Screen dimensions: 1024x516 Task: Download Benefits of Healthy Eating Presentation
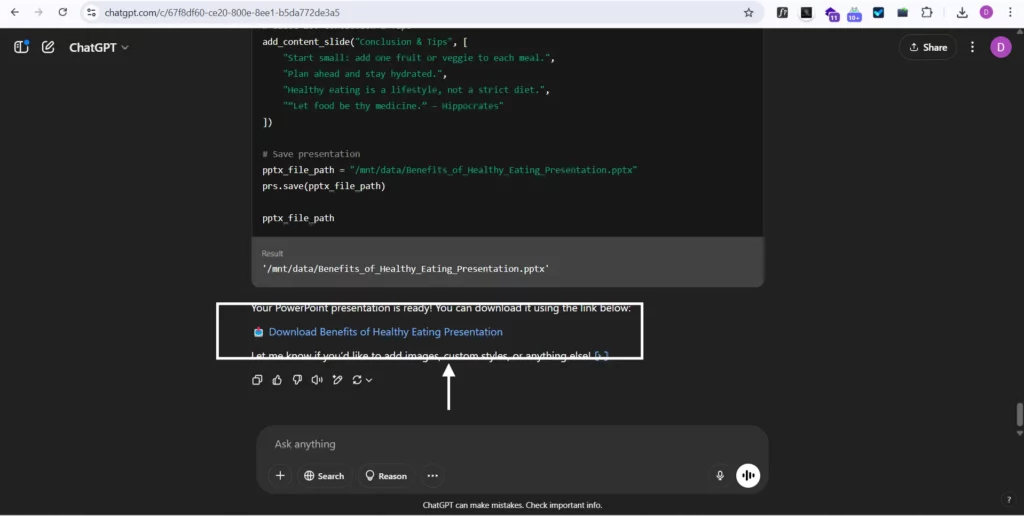[x=385, y=332]
